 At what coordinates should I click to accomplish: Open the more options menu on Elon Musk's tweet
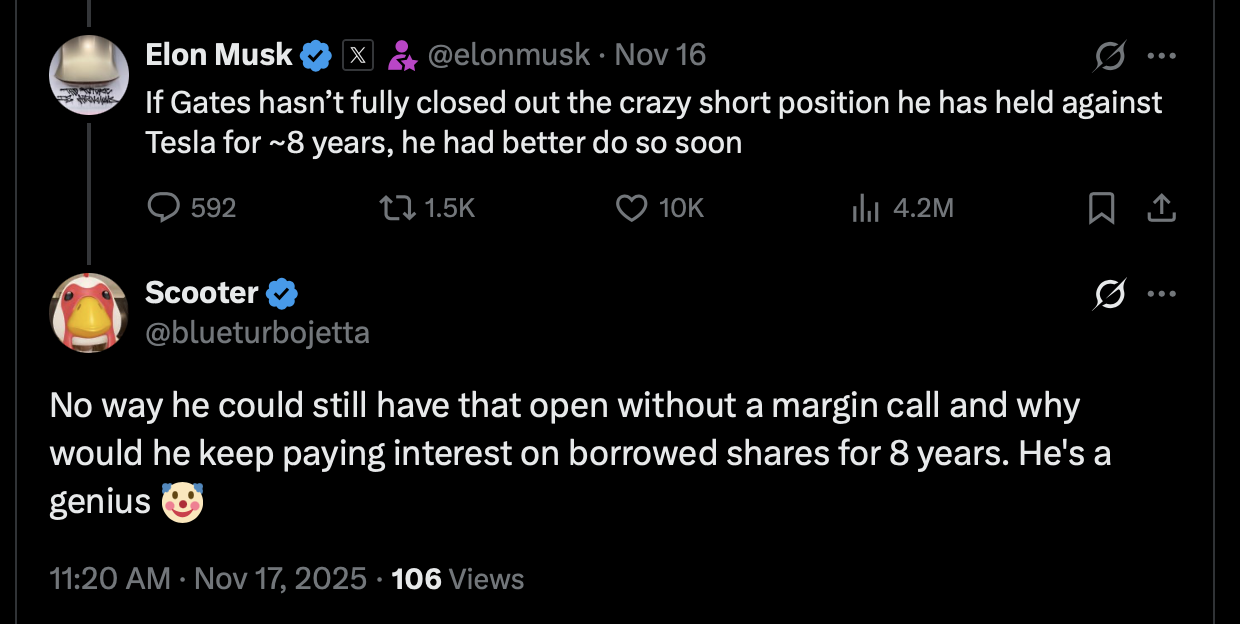1163,55
